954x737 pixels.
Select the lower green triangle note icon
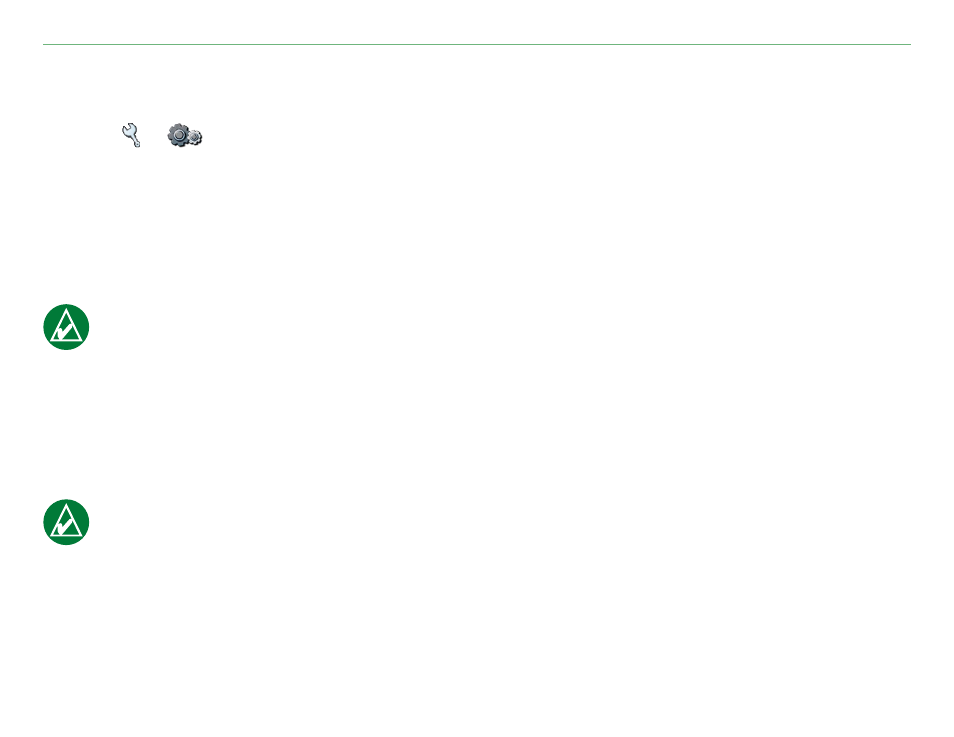tap(66, 522)
